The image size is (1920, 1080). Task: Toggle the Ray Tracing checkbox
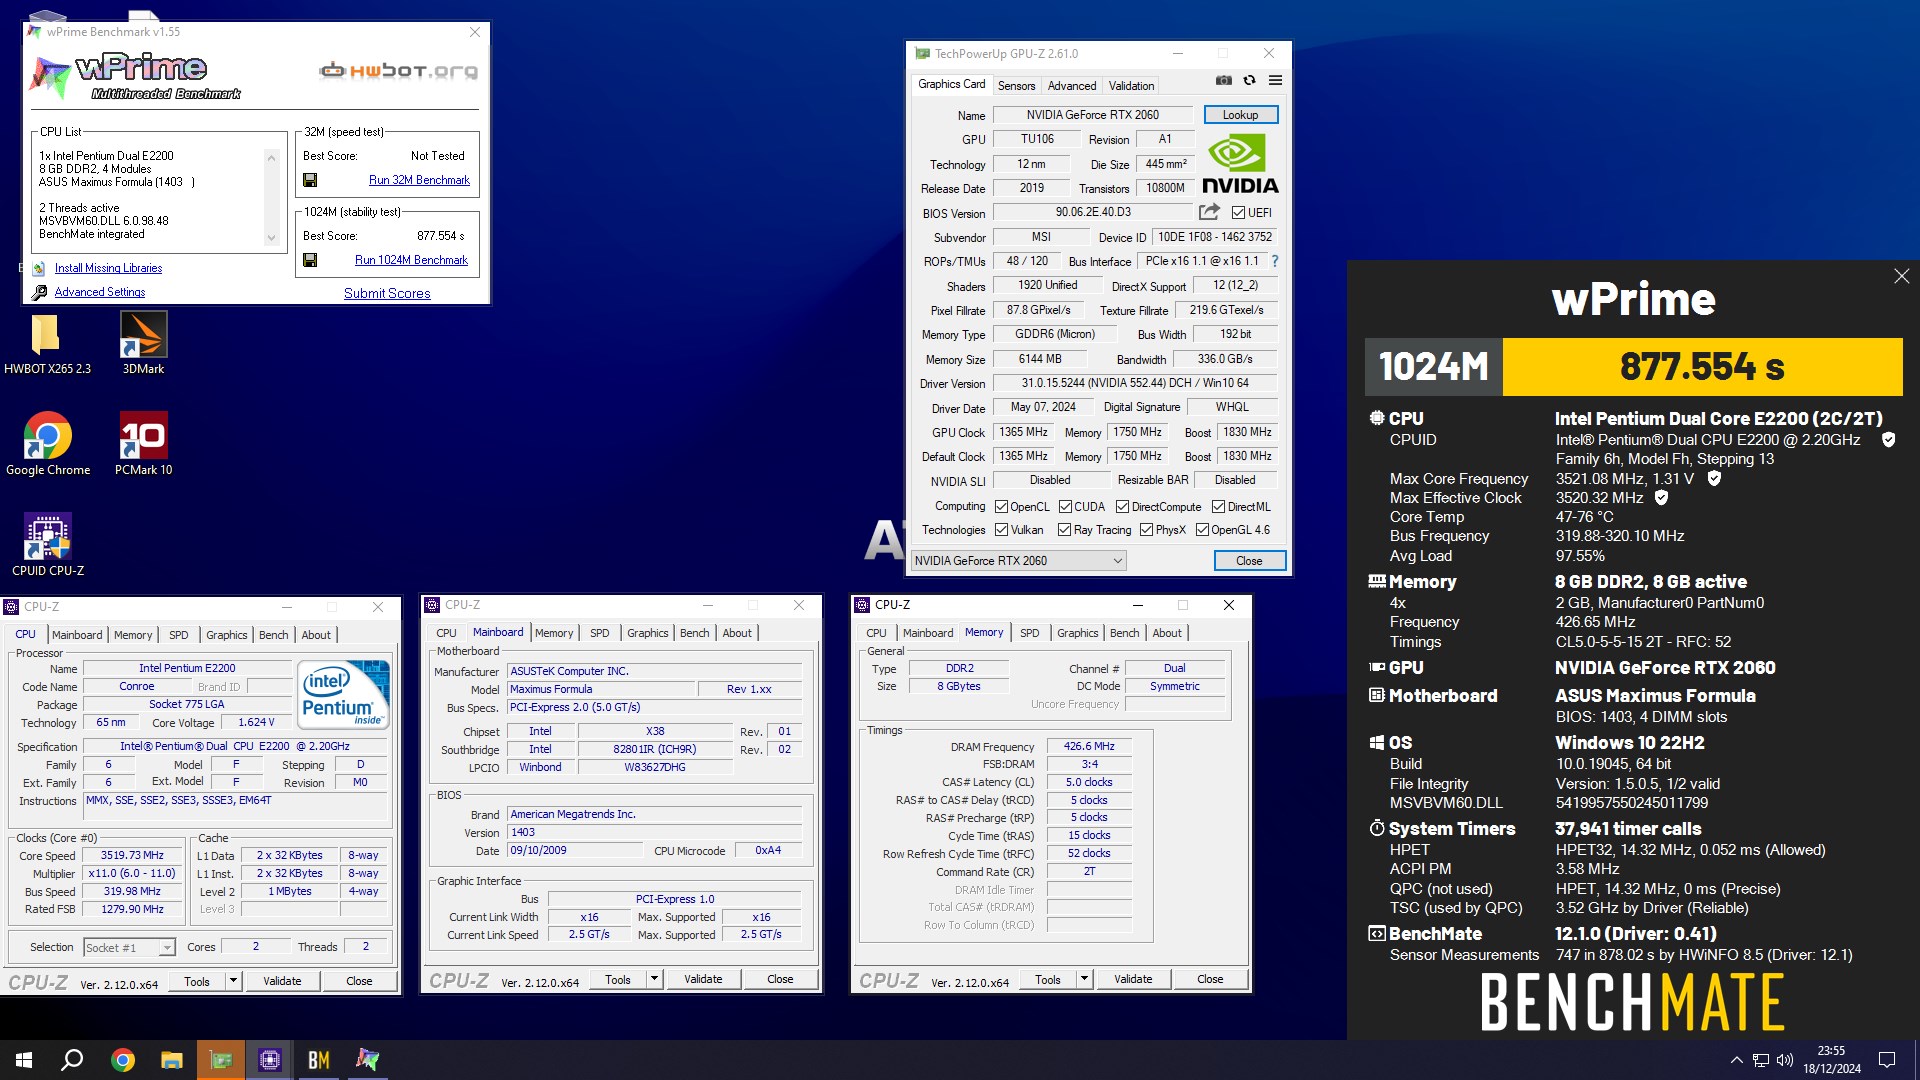[1064, 530]
